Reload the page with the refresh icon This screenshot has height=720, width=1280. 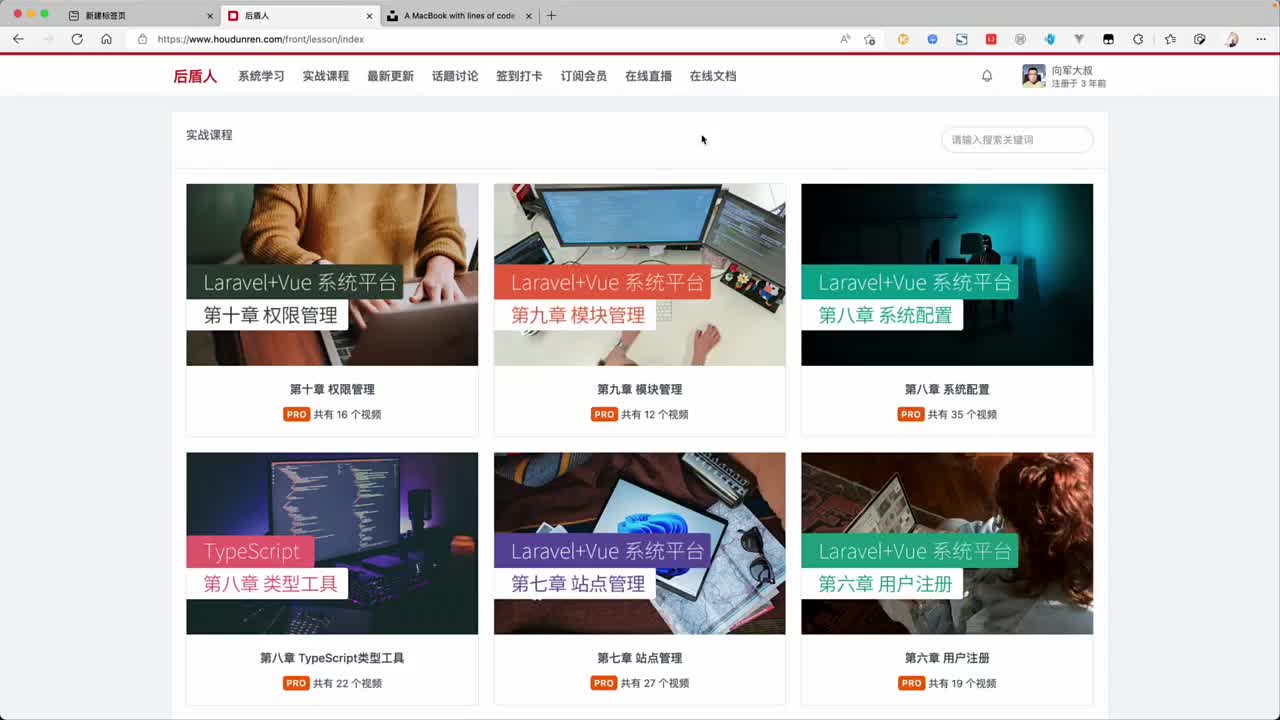tap(77, 39)
